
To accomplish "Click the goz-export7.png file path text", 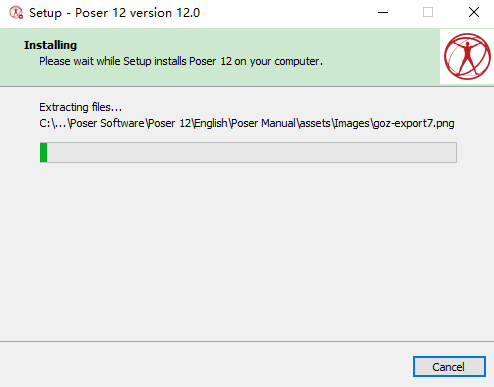I will [x=247, y=123].
